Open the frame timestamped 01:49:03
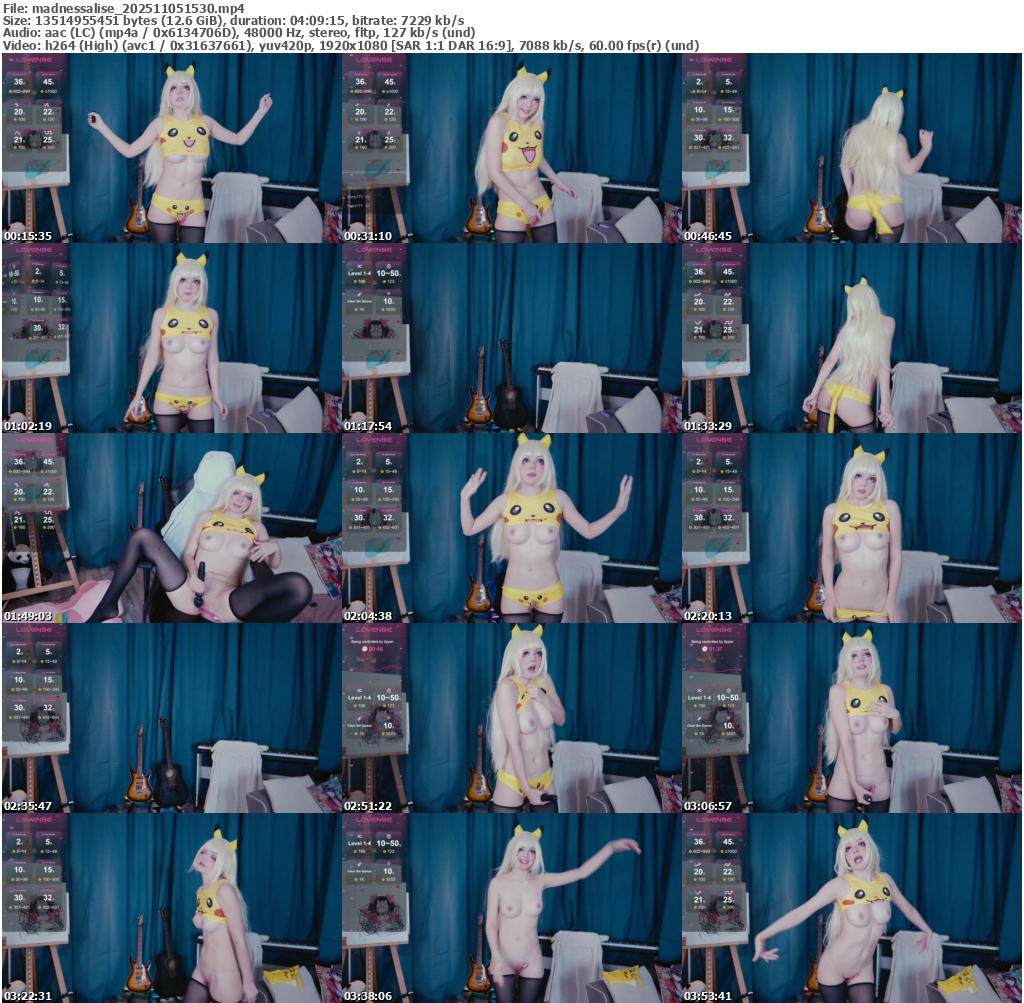The width and height of the screenshot is (1024, 1003). point(171,528)
